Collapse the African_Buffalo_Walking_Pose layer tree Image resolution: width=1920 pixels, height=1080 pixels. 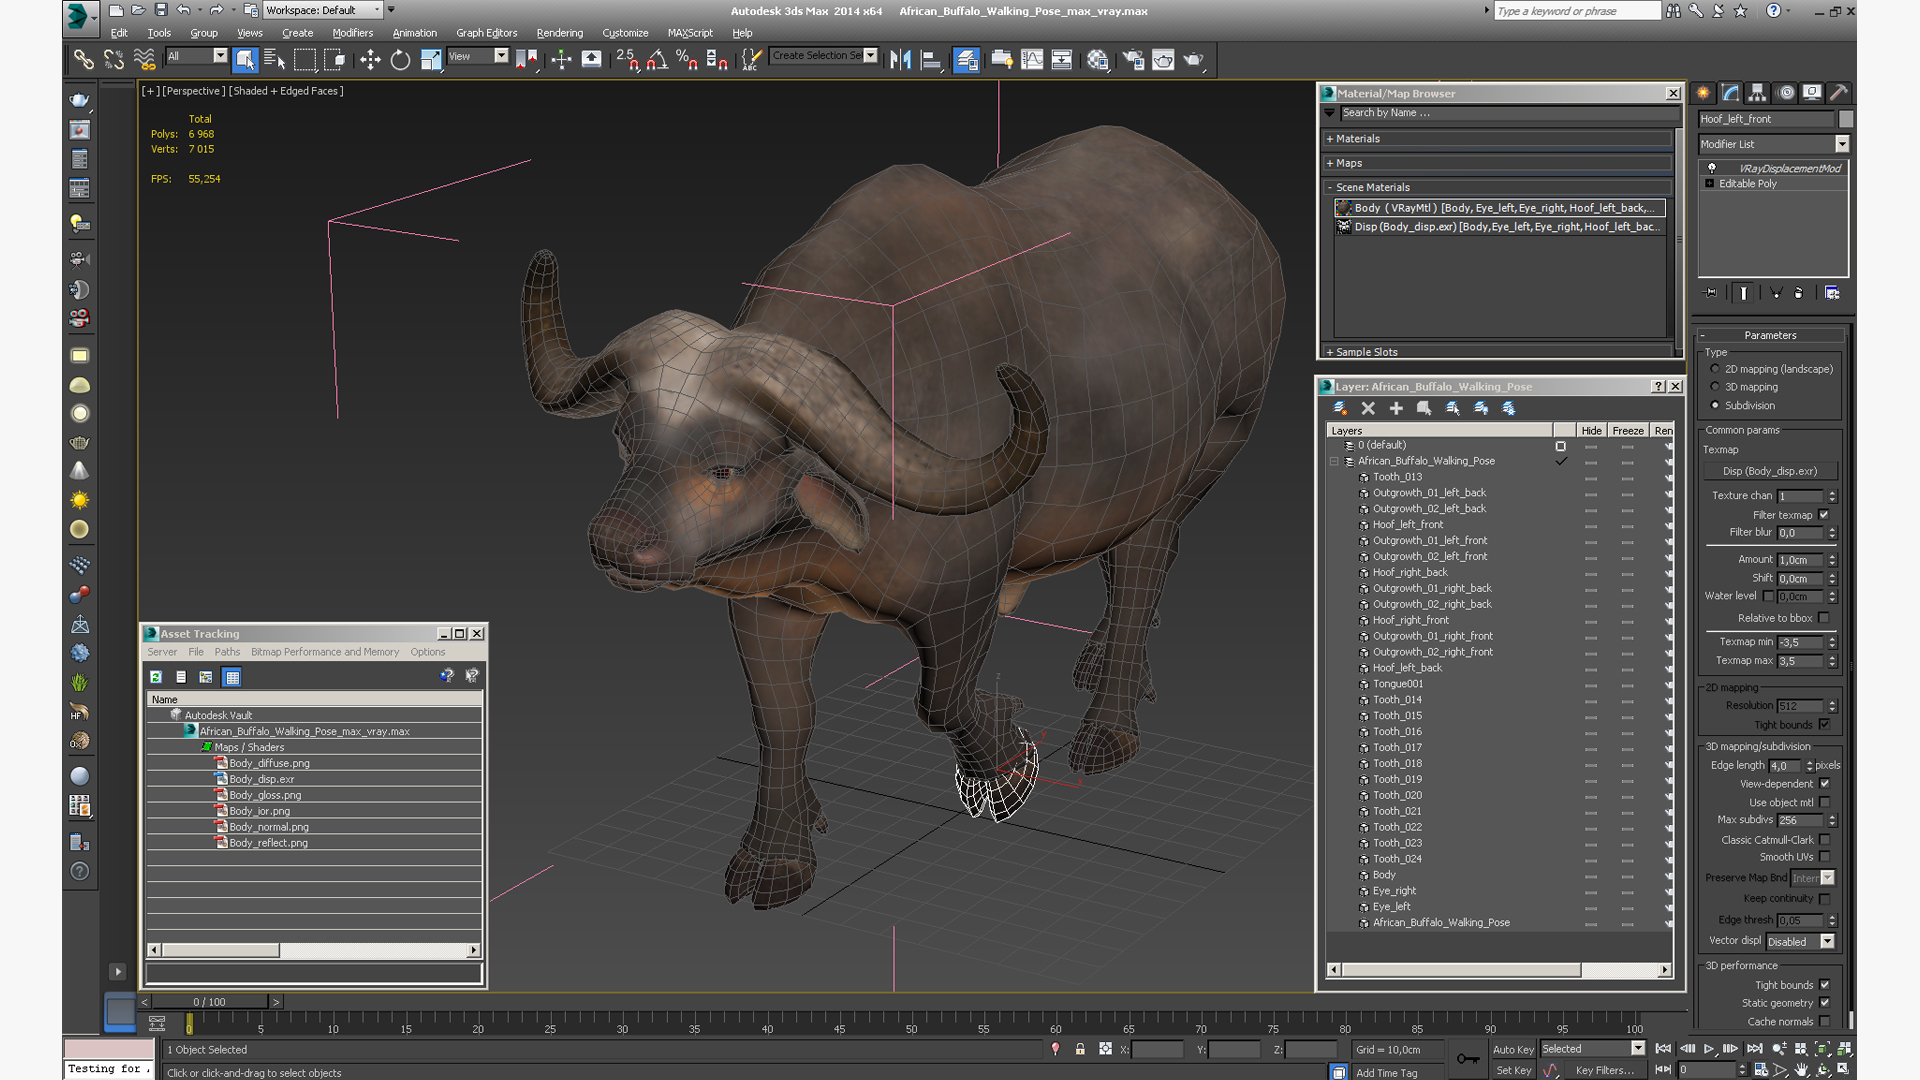[x=1334, y=461]
